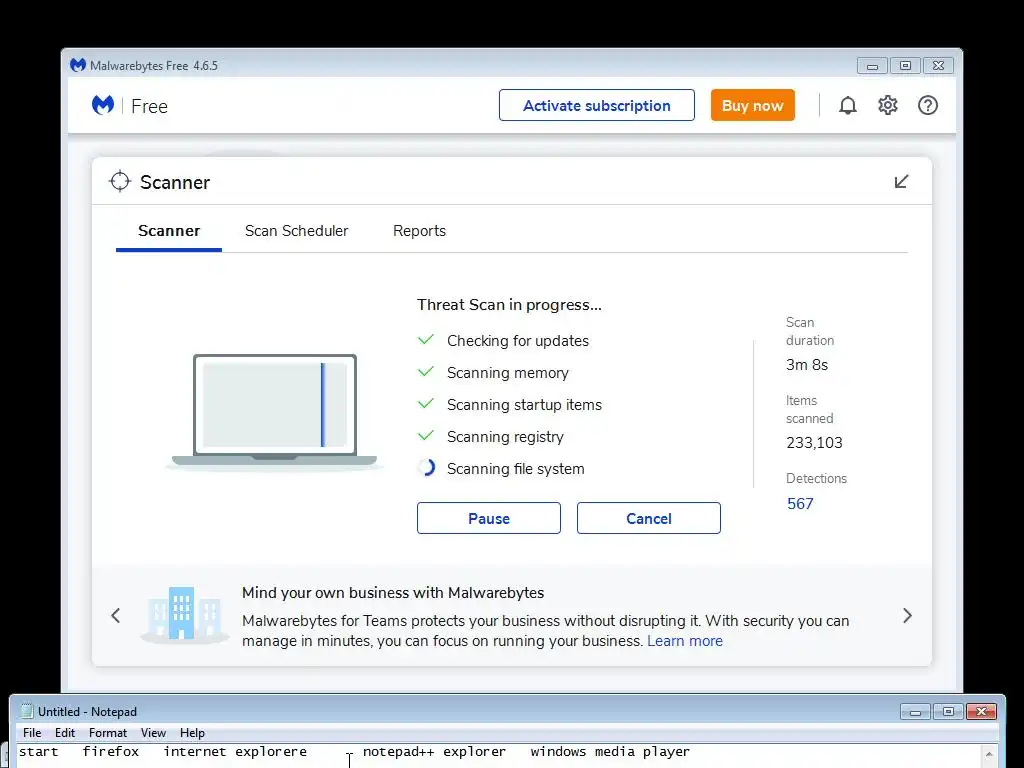The height and width of the screenshot is (768, 1024).
Task: Click the Malwarebytes title bar icon
Action: (78, 65)
